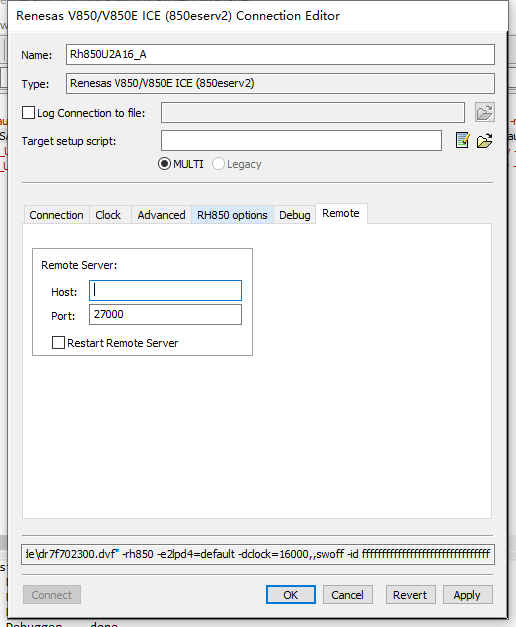Go to the Advanced tab
This screenshot has height=627, width=516.
162,215
